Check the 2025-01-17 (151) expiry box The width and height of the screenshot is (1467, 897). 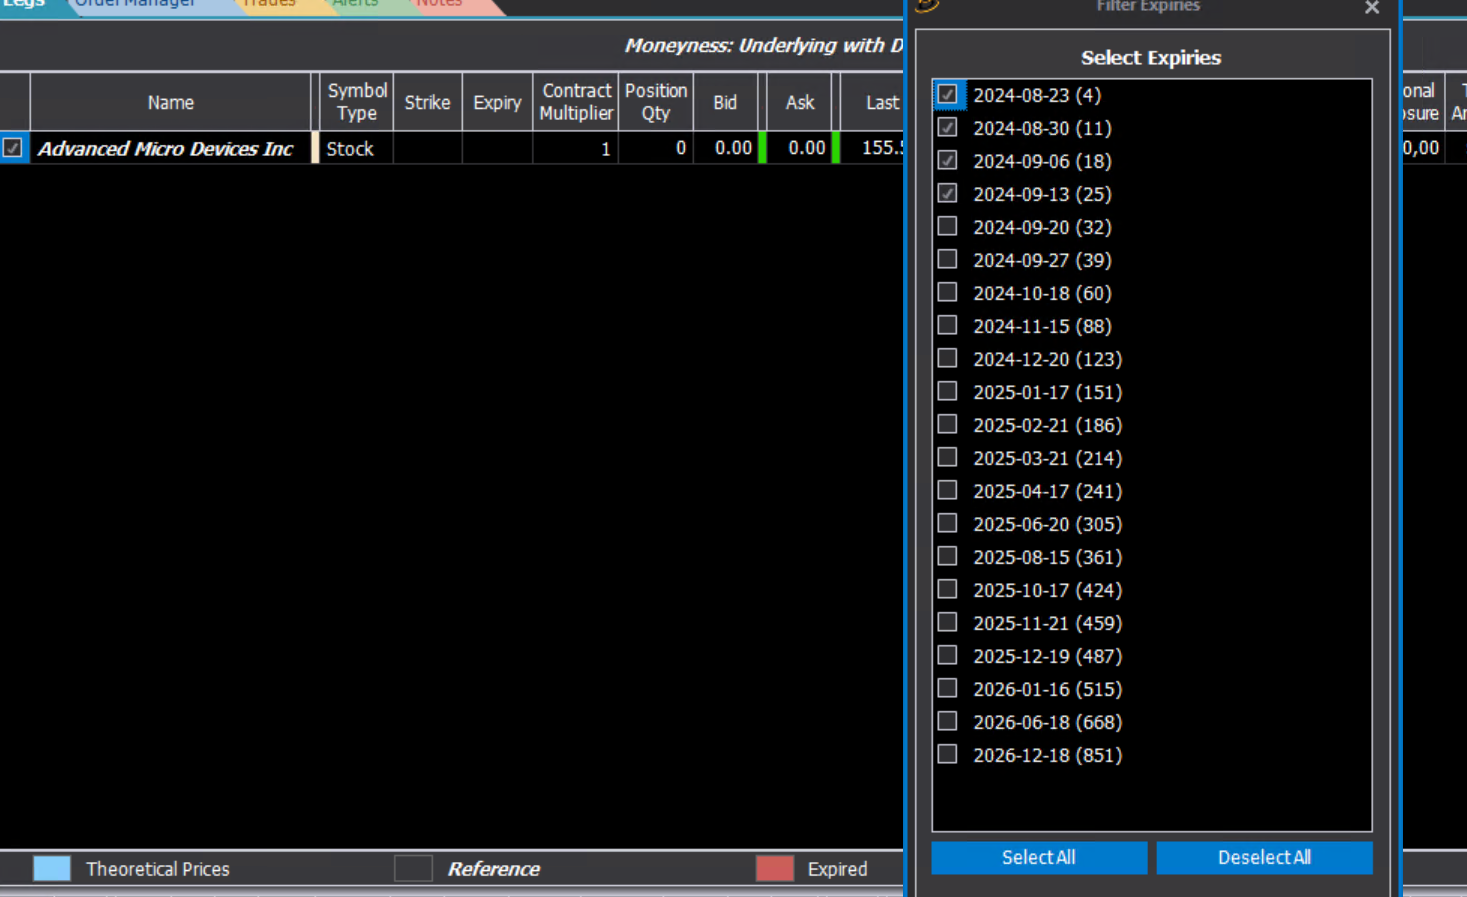[x=947, y=392]
